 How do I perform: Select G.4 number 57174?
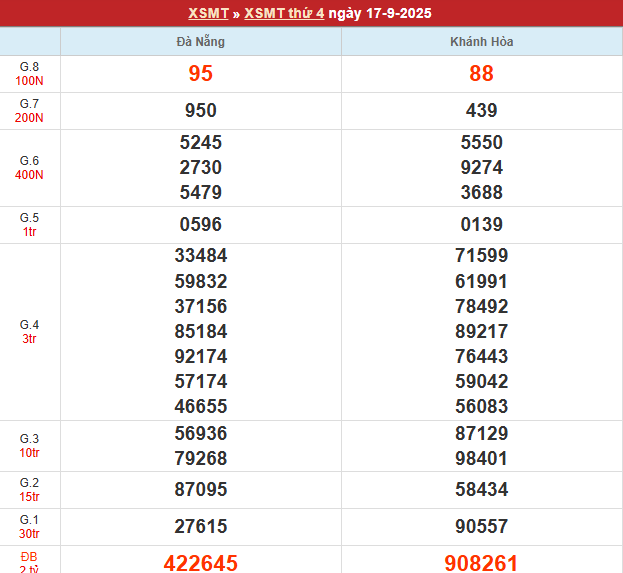tap(201, 381)
